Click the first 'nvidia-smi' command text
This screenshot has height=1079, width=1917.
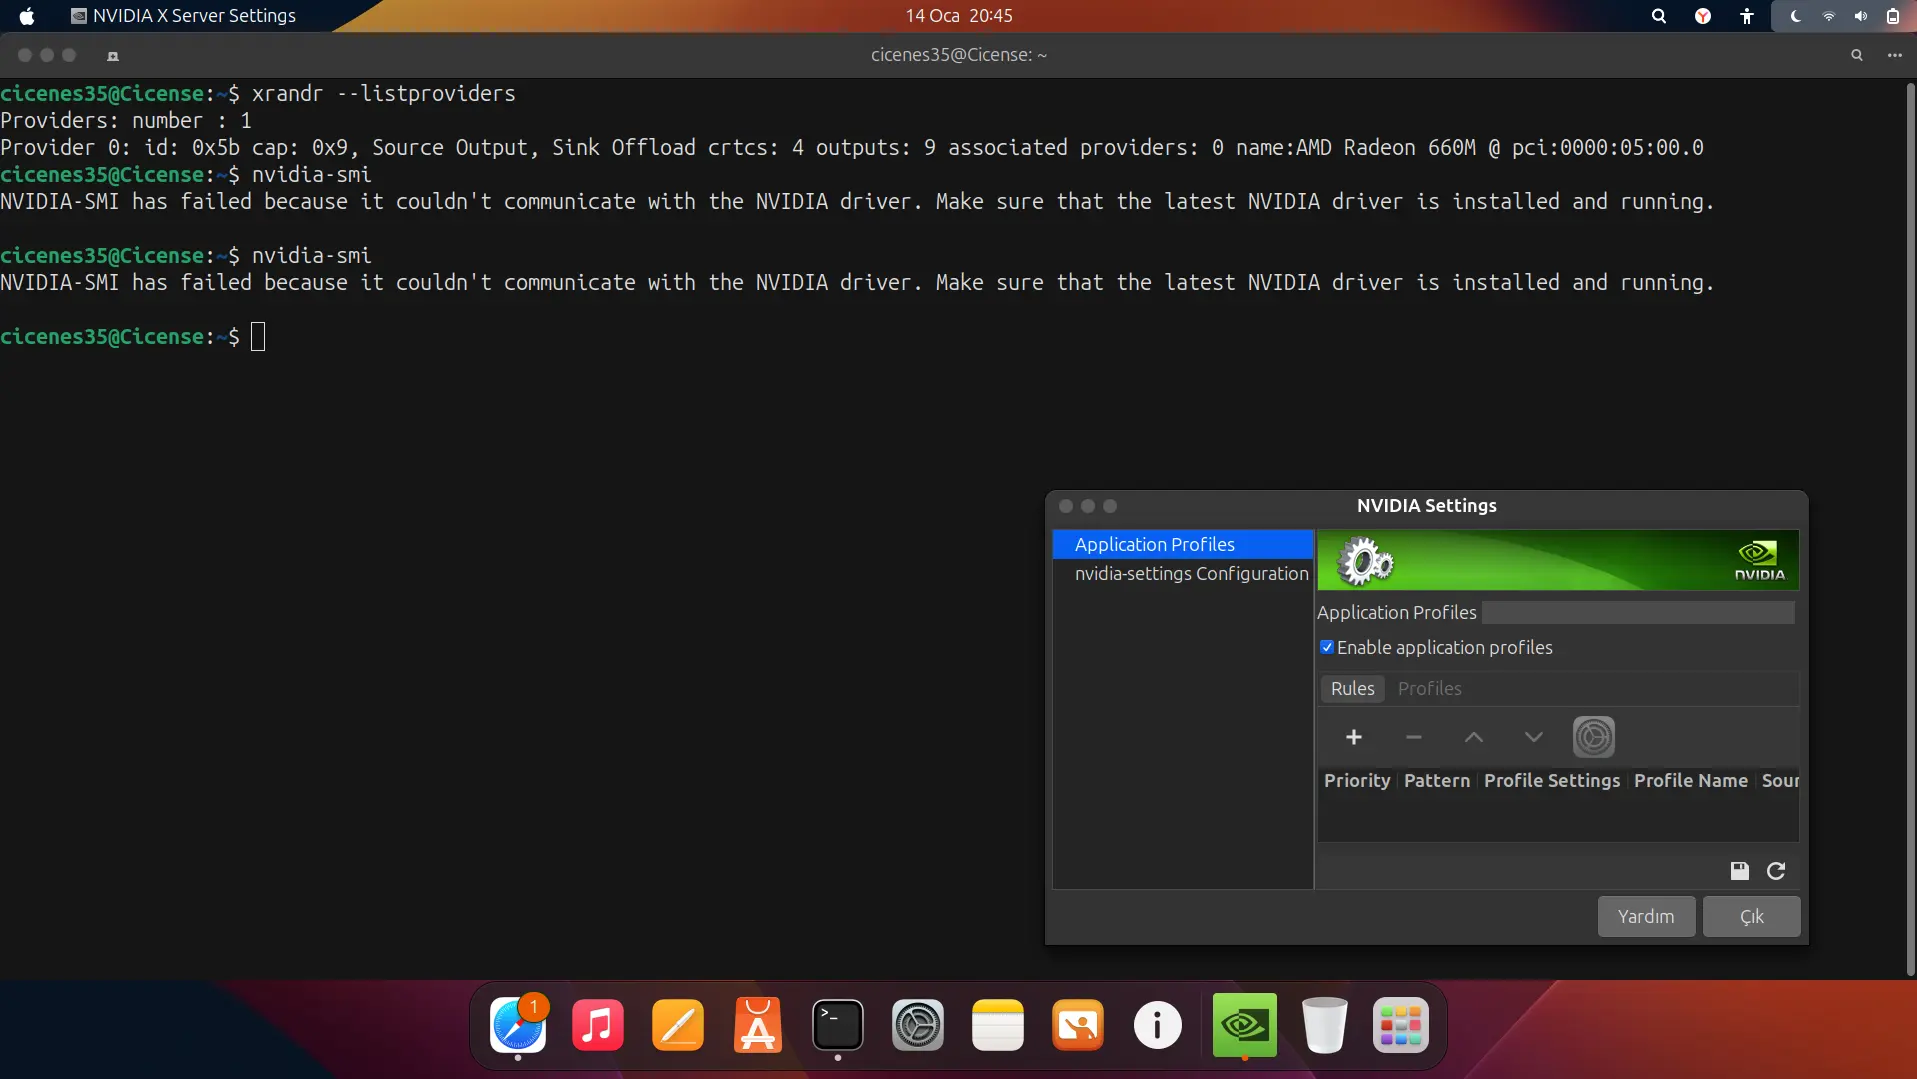[312, 174]
